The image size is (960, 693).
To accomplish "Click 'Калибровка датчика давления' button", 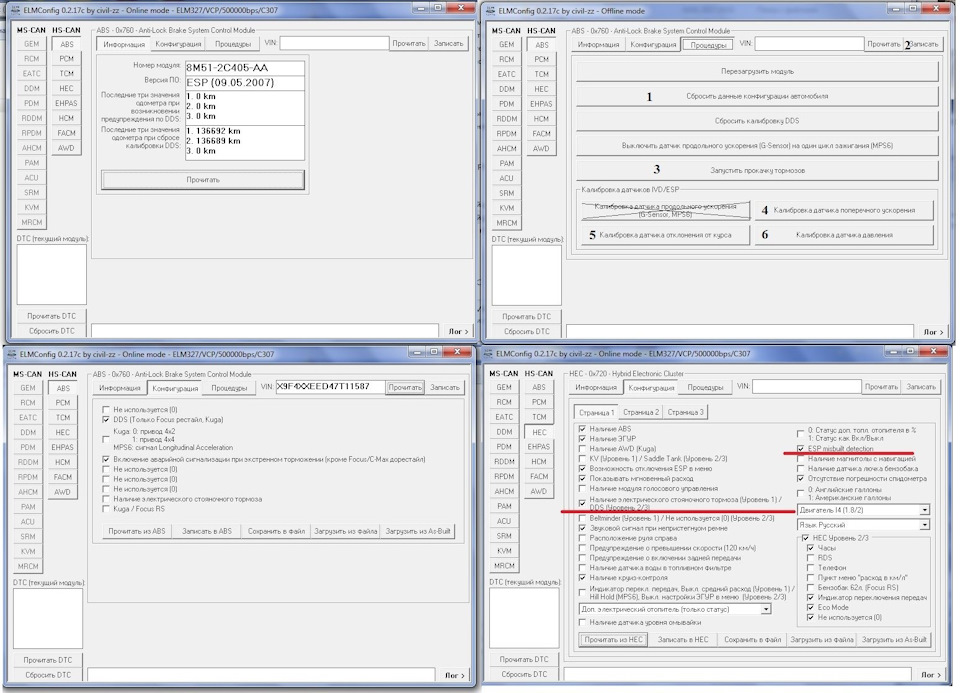I will click(844, 235).
